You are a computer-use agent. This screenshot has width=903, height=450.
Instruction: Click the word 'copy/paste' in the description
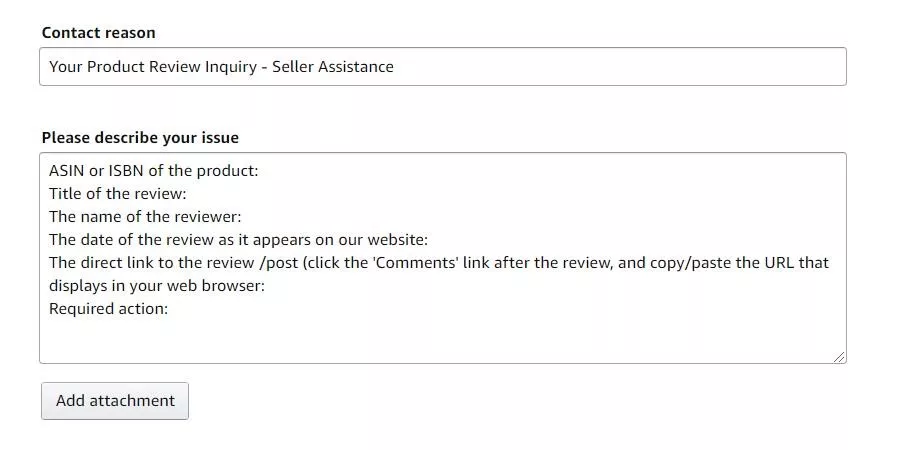click(686, 263)
